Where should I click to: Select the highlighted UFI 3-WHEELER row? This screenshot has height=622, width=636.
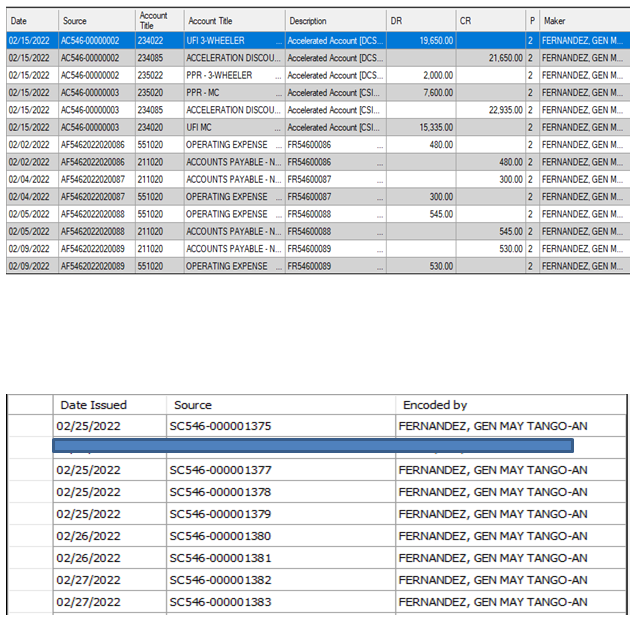(318, 41)
